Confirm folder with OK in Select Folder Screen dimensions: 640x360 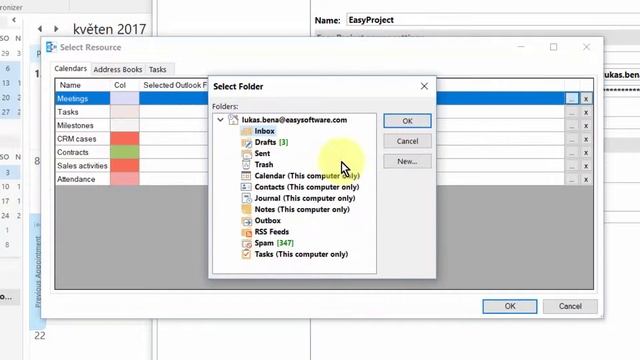[x=407, y=121]
